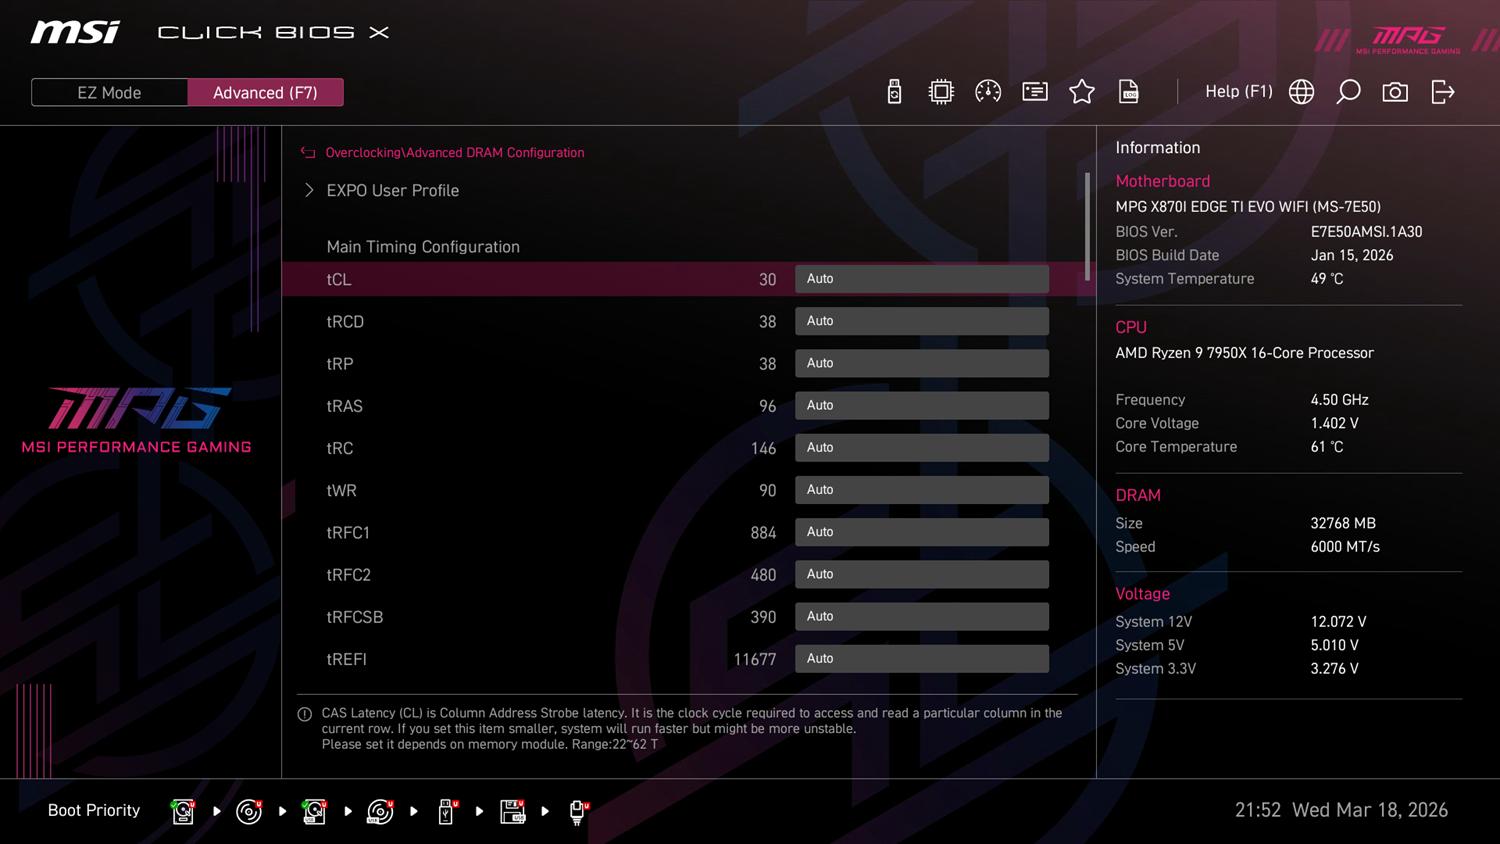Open language selection globe icon
Screen dimensions: 1500x844
pyautogui.click(x=1301, y=92)
